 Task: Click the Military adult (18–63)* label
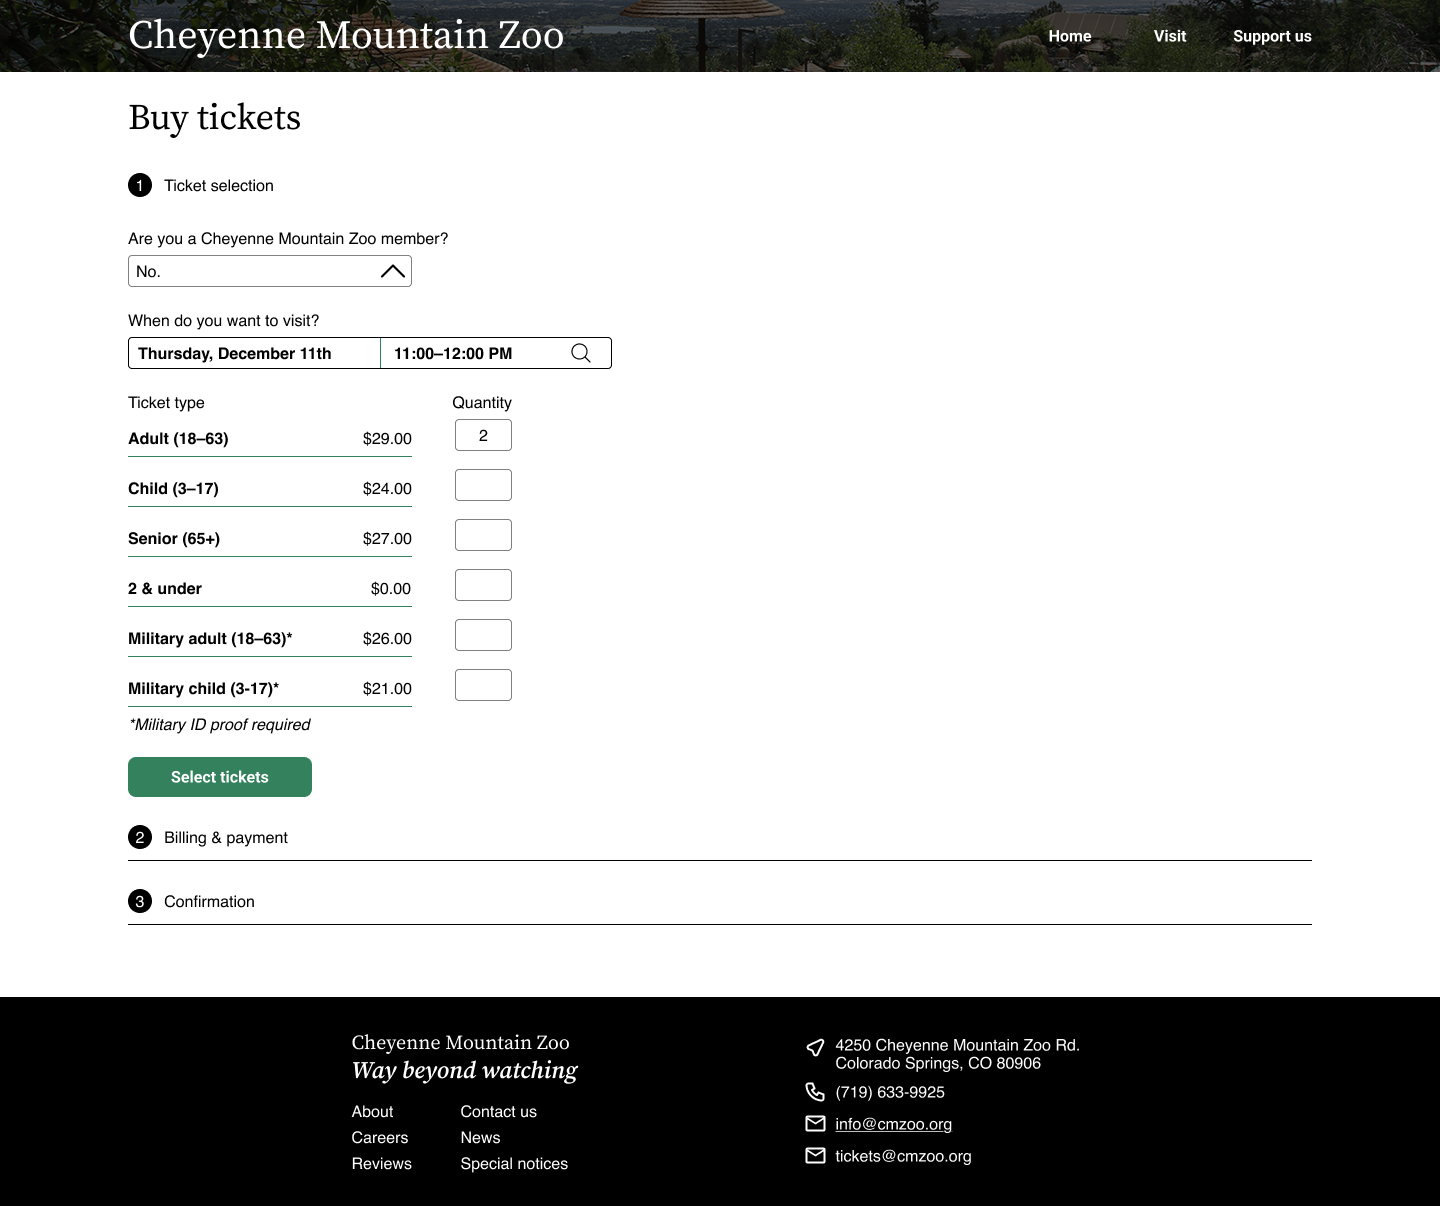click(210, 639)
